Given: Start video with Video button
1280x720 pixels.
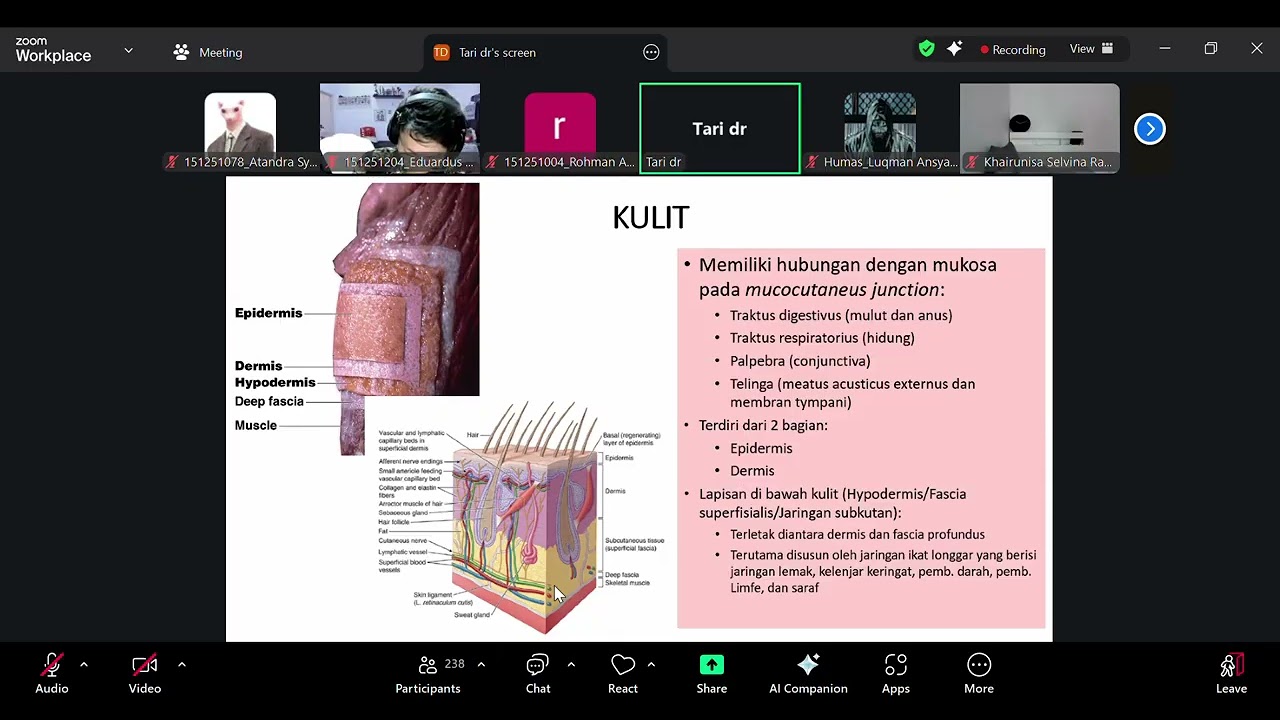Looking at the screenshot, I should (145, 674).
